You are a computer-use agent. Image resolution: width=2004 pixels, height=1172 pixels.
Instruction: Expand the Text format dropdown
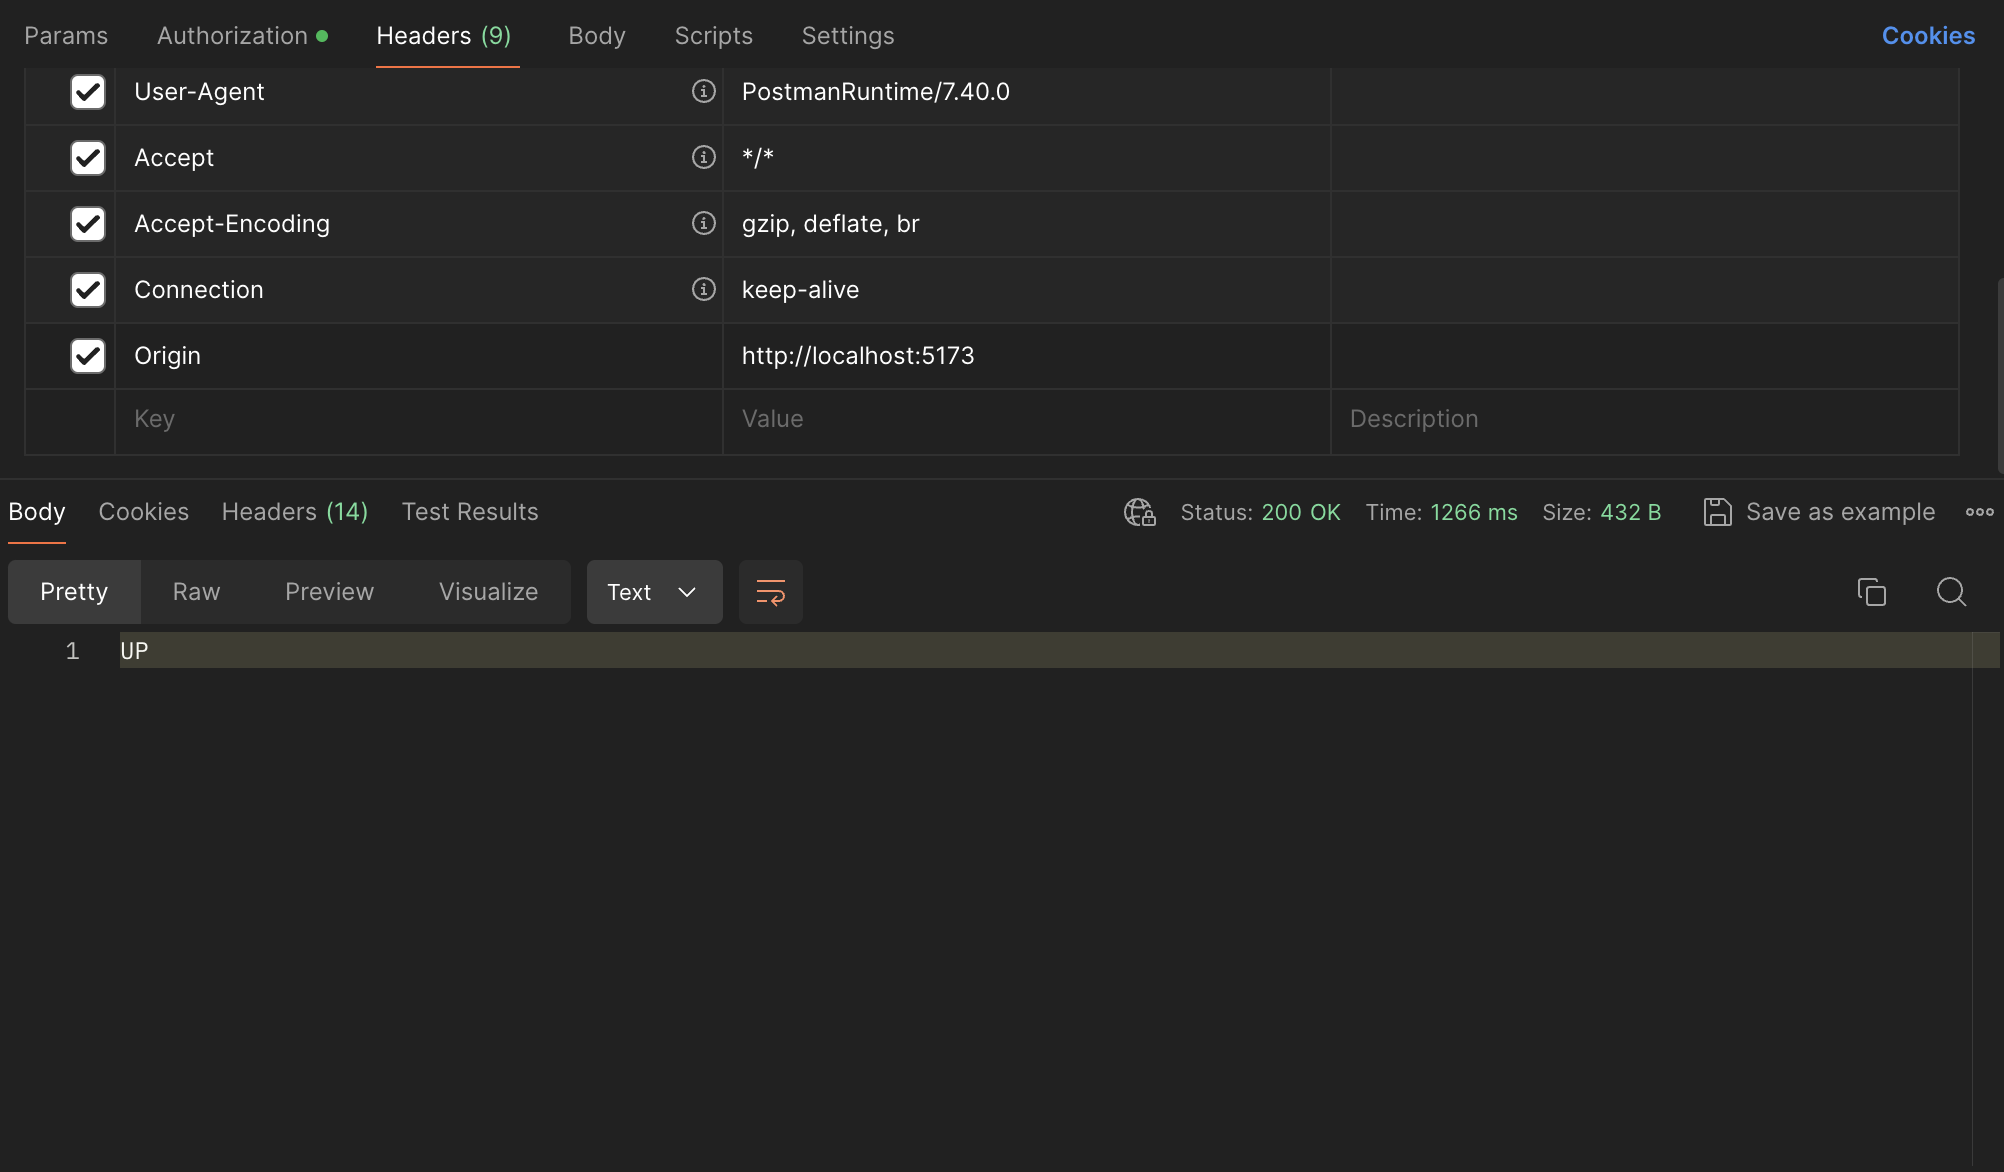(x=654, y=592)
